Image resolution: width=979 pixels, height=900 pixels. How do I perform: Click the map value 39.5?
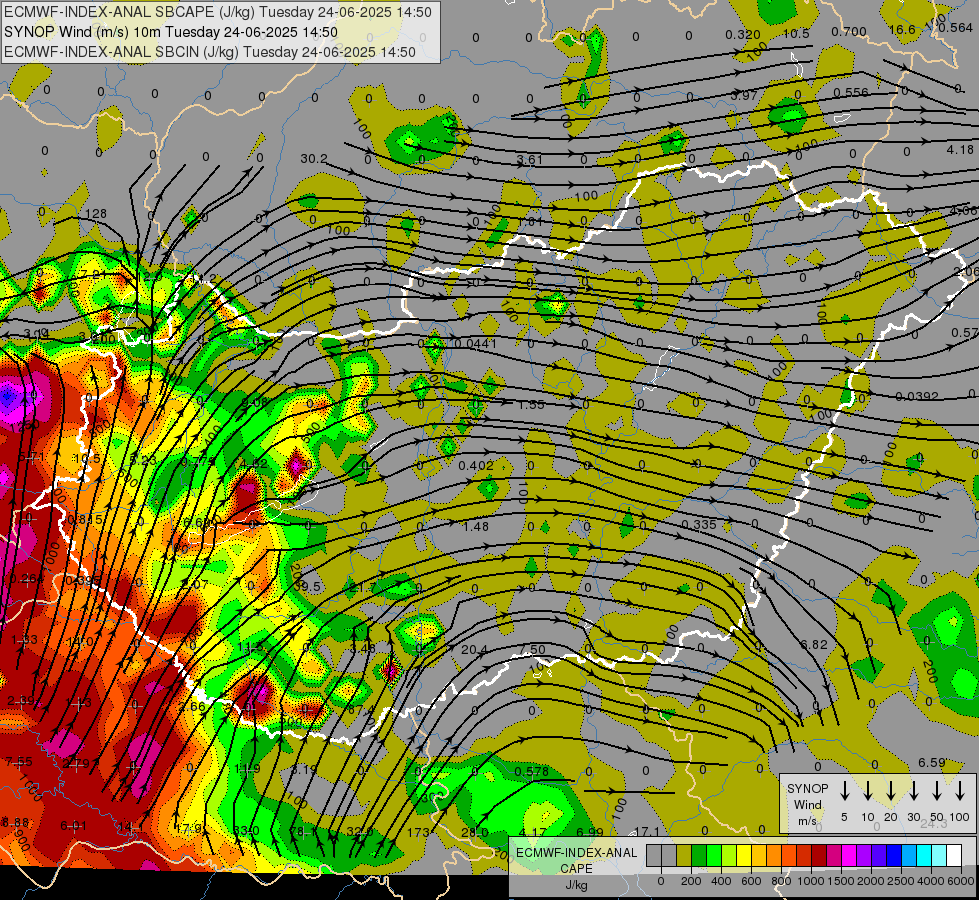click(x=307, y=586)
